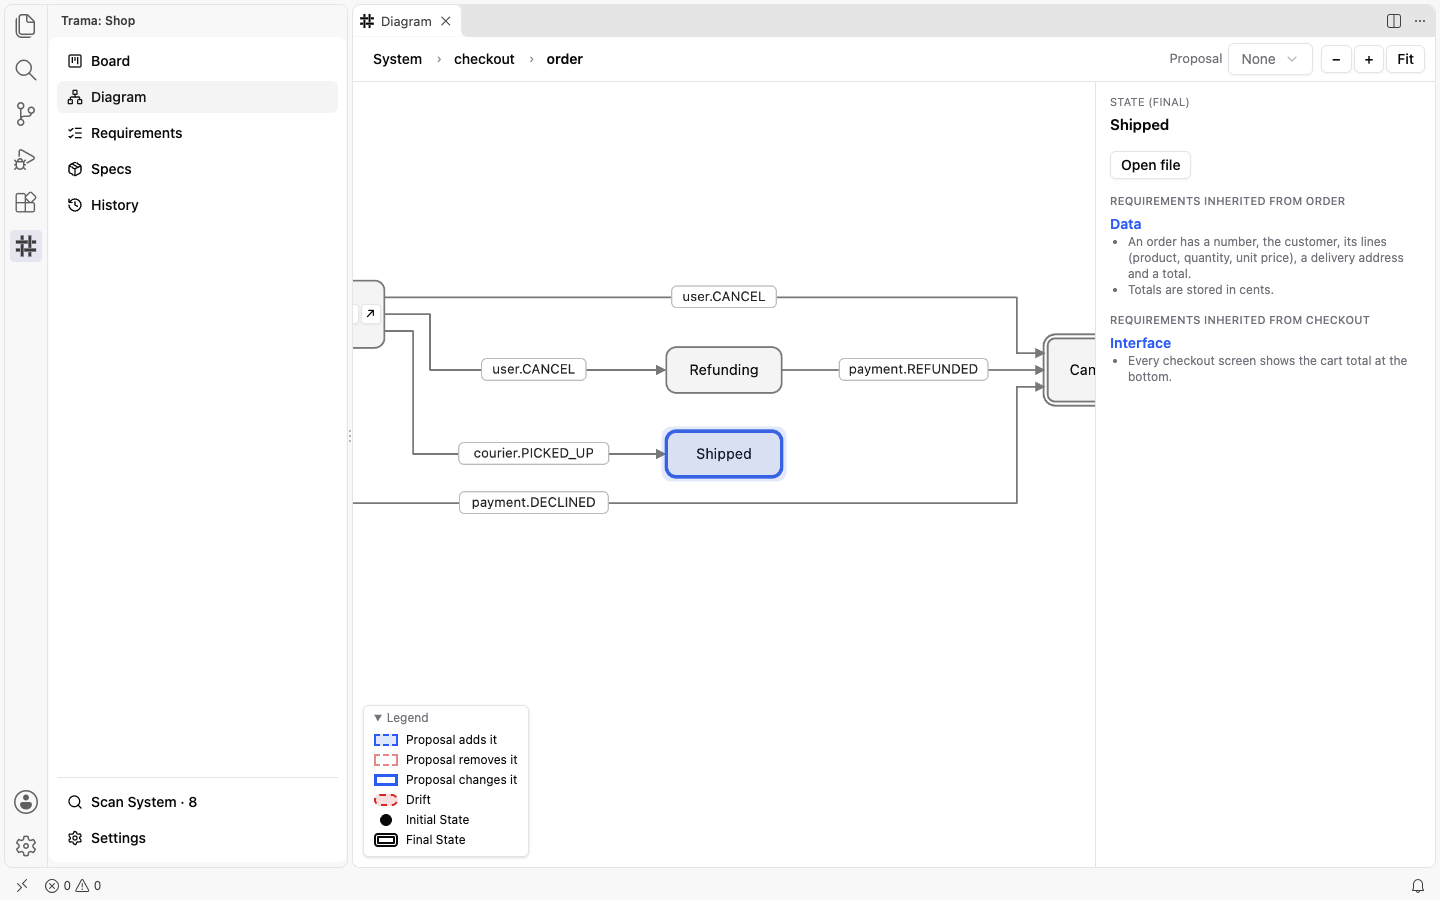
Task: Click the order breadcrumb
Action: pos(565,59)
